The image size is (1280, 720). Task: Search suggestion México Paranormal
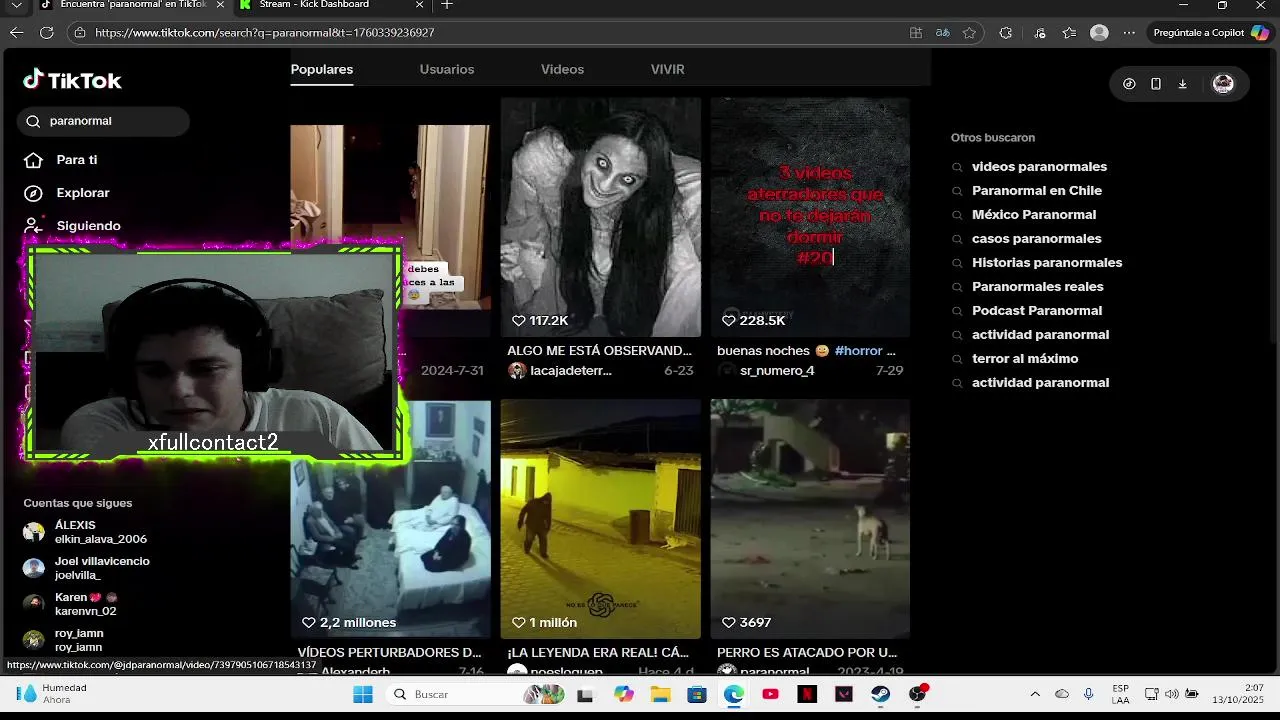click(1033, 215)
